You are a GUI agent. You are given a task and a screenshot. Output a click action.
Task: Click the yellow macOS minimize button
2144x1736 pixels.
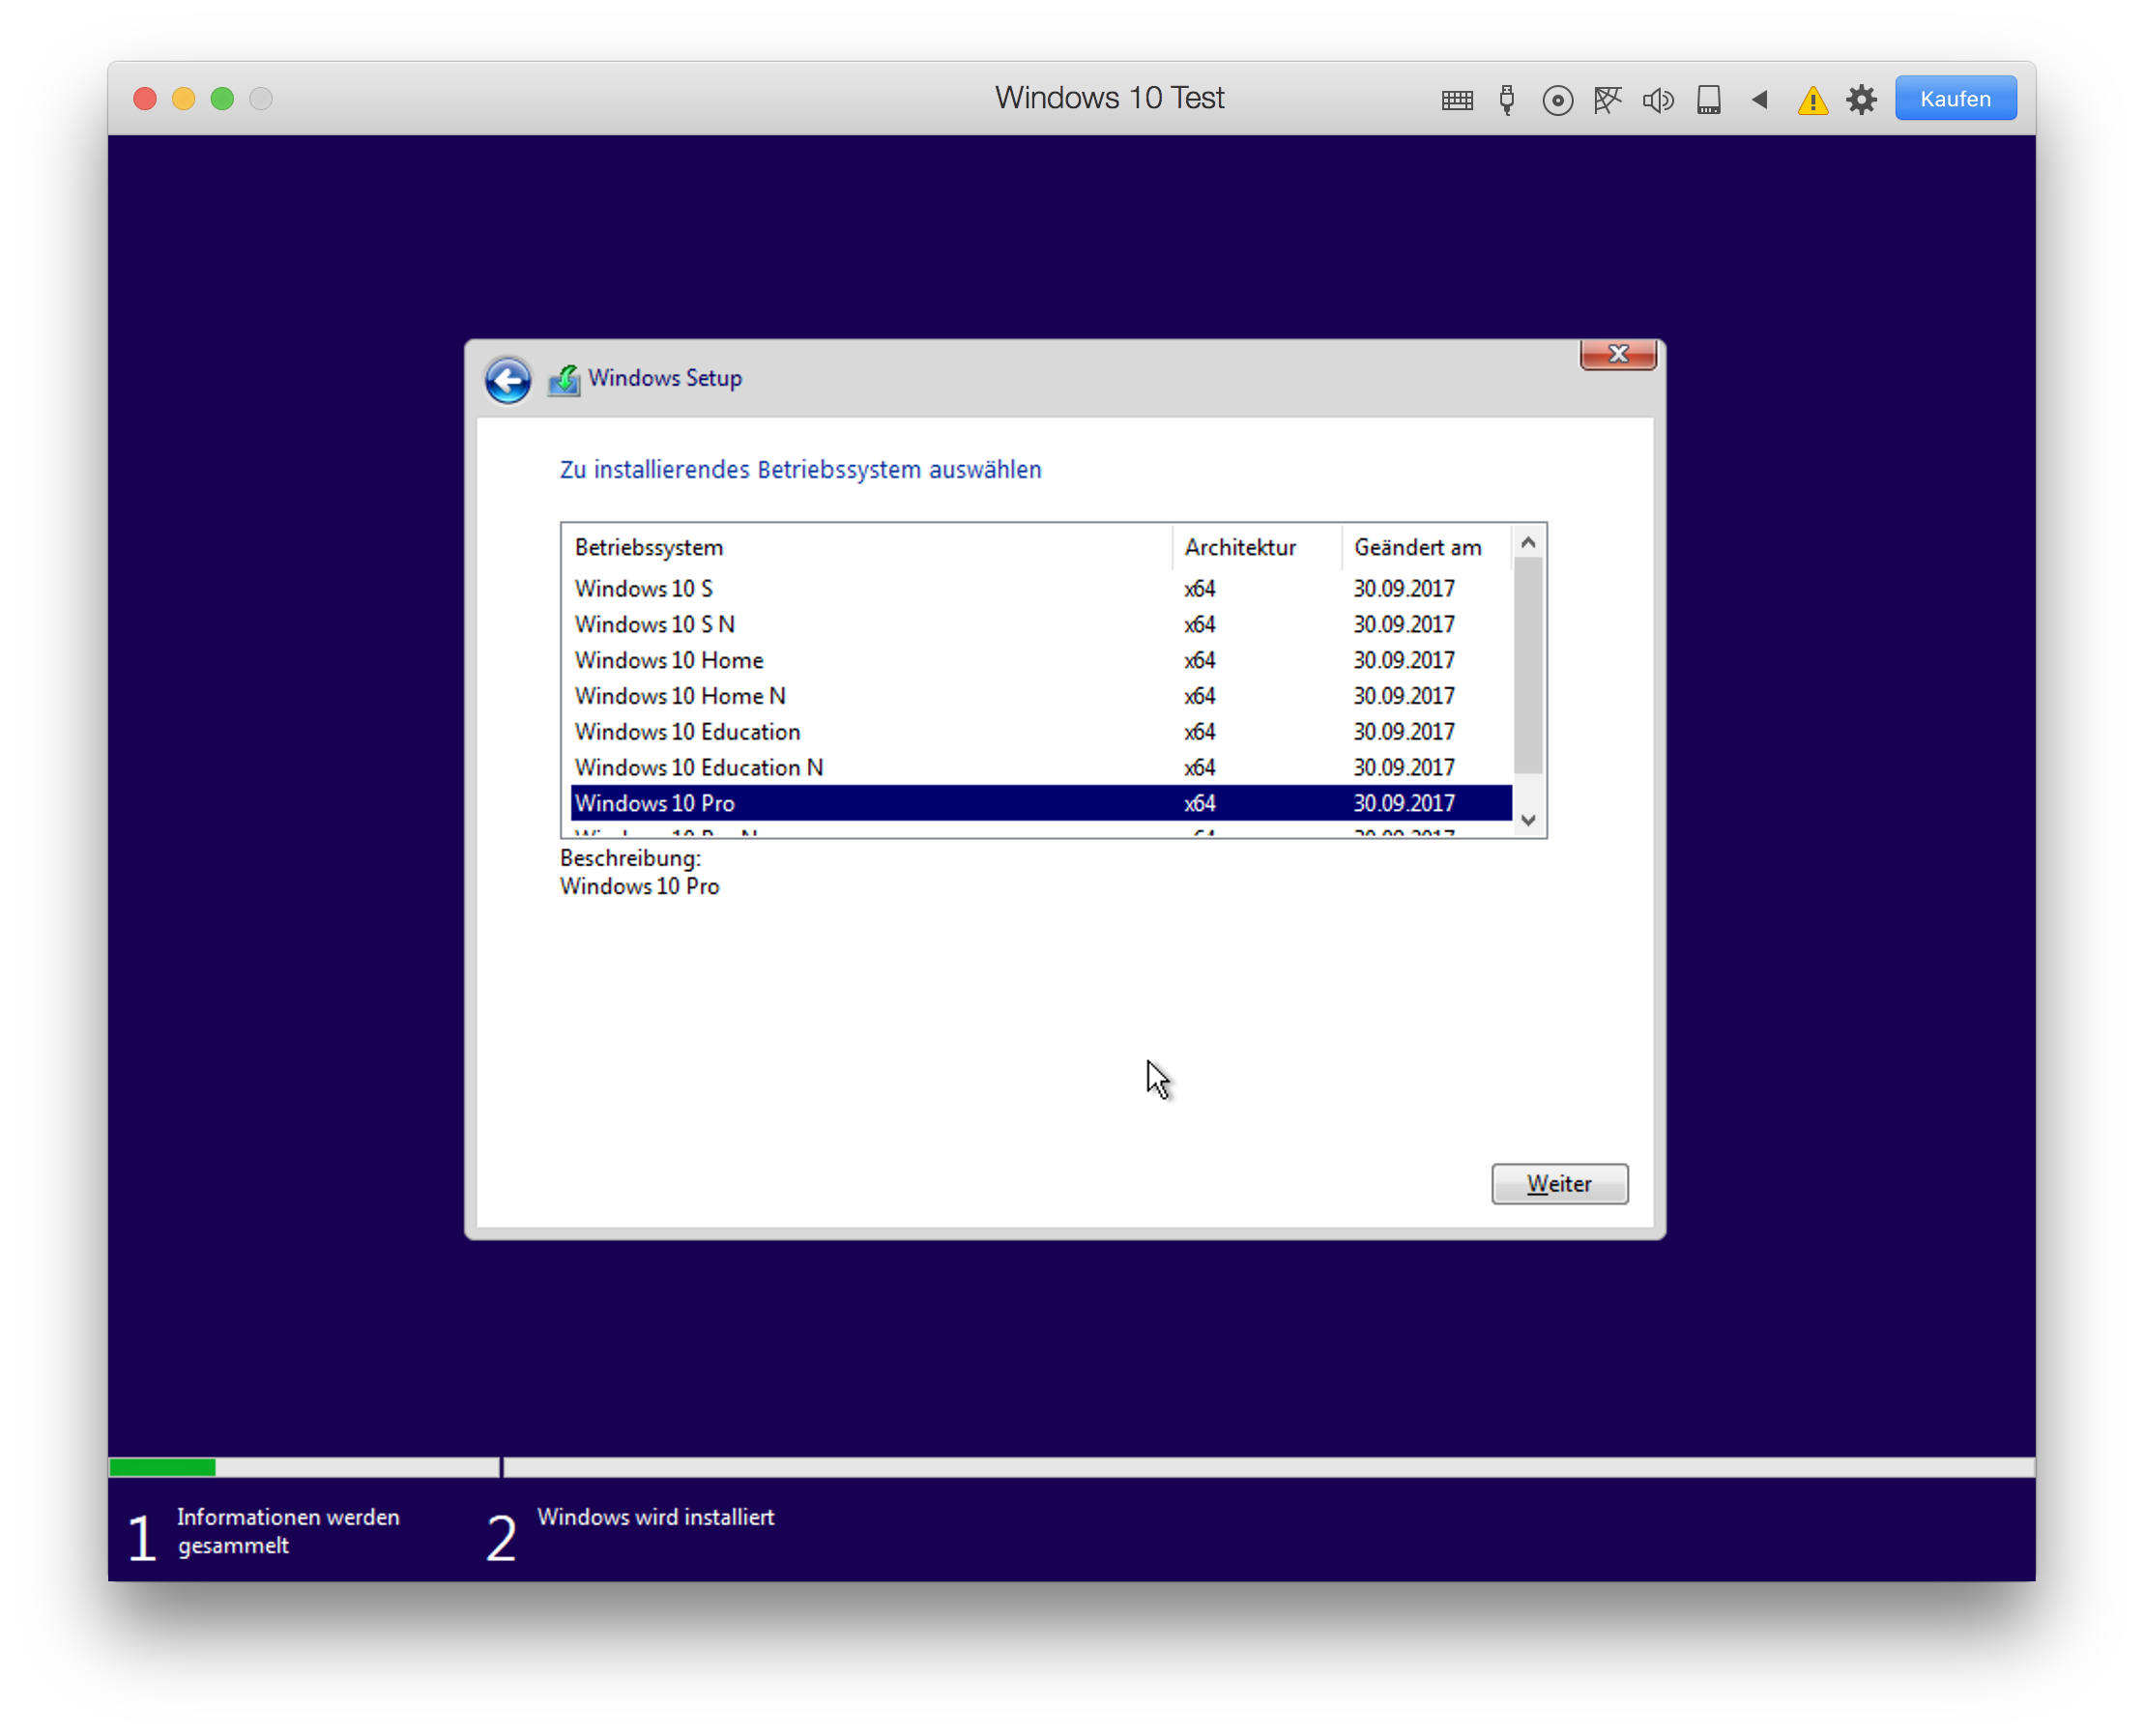coord(184,98)
